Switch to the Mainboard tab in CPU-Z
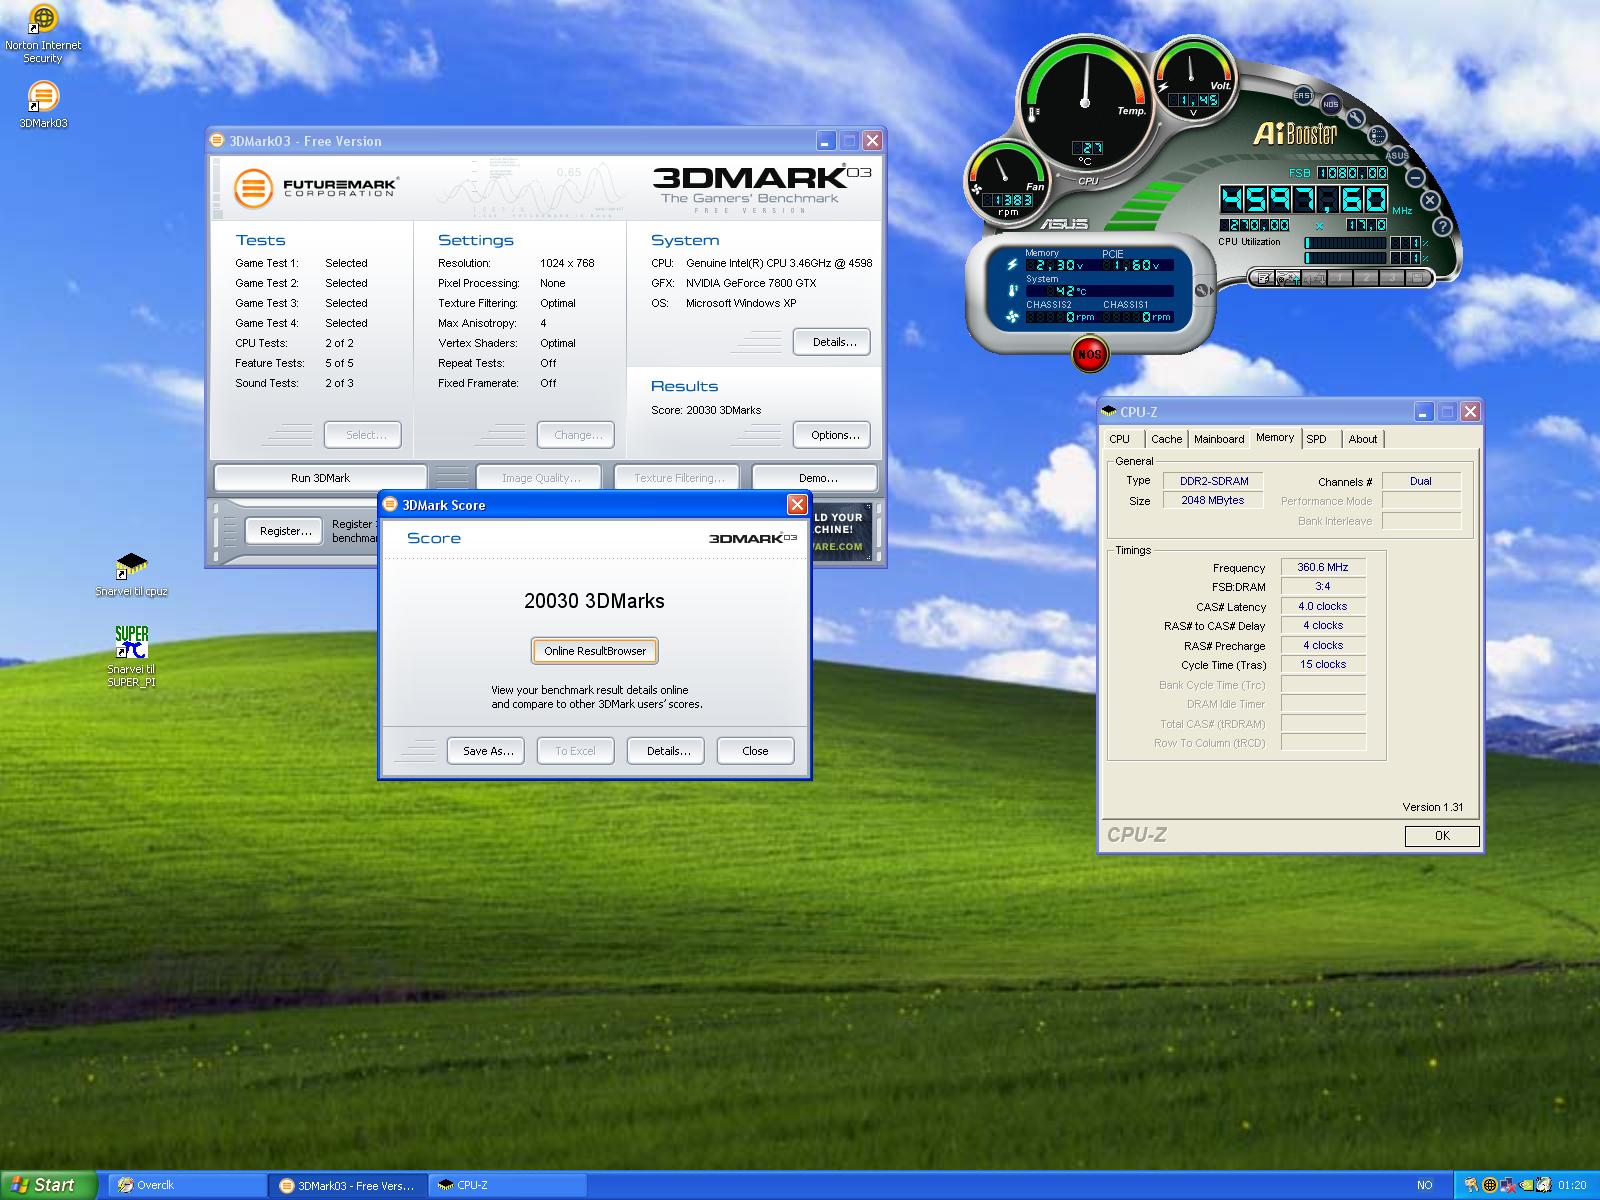Screen dimensions: 1600x1200 [1219, 439]
